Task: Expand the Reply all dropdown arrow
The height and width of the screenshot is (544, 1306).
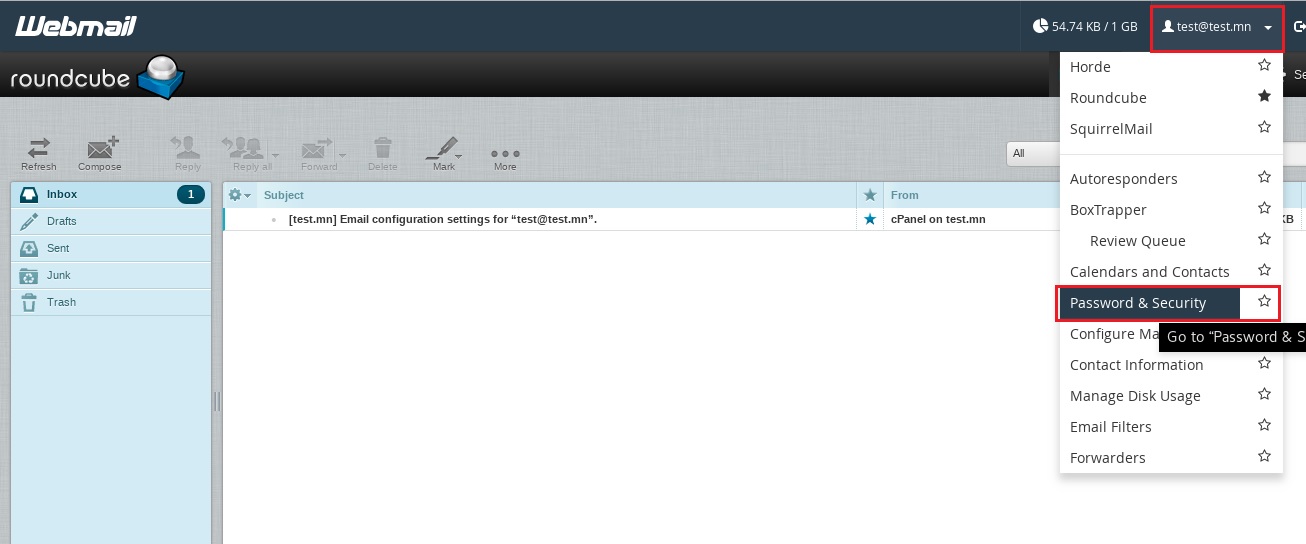Action: (274, 155)
